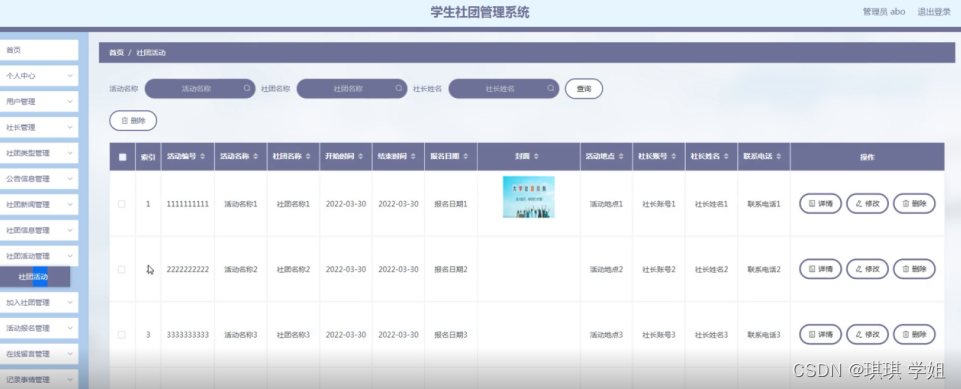Open 详情 for row 活动名称3
The image size is (961, 389).
[x=820, y=334]
